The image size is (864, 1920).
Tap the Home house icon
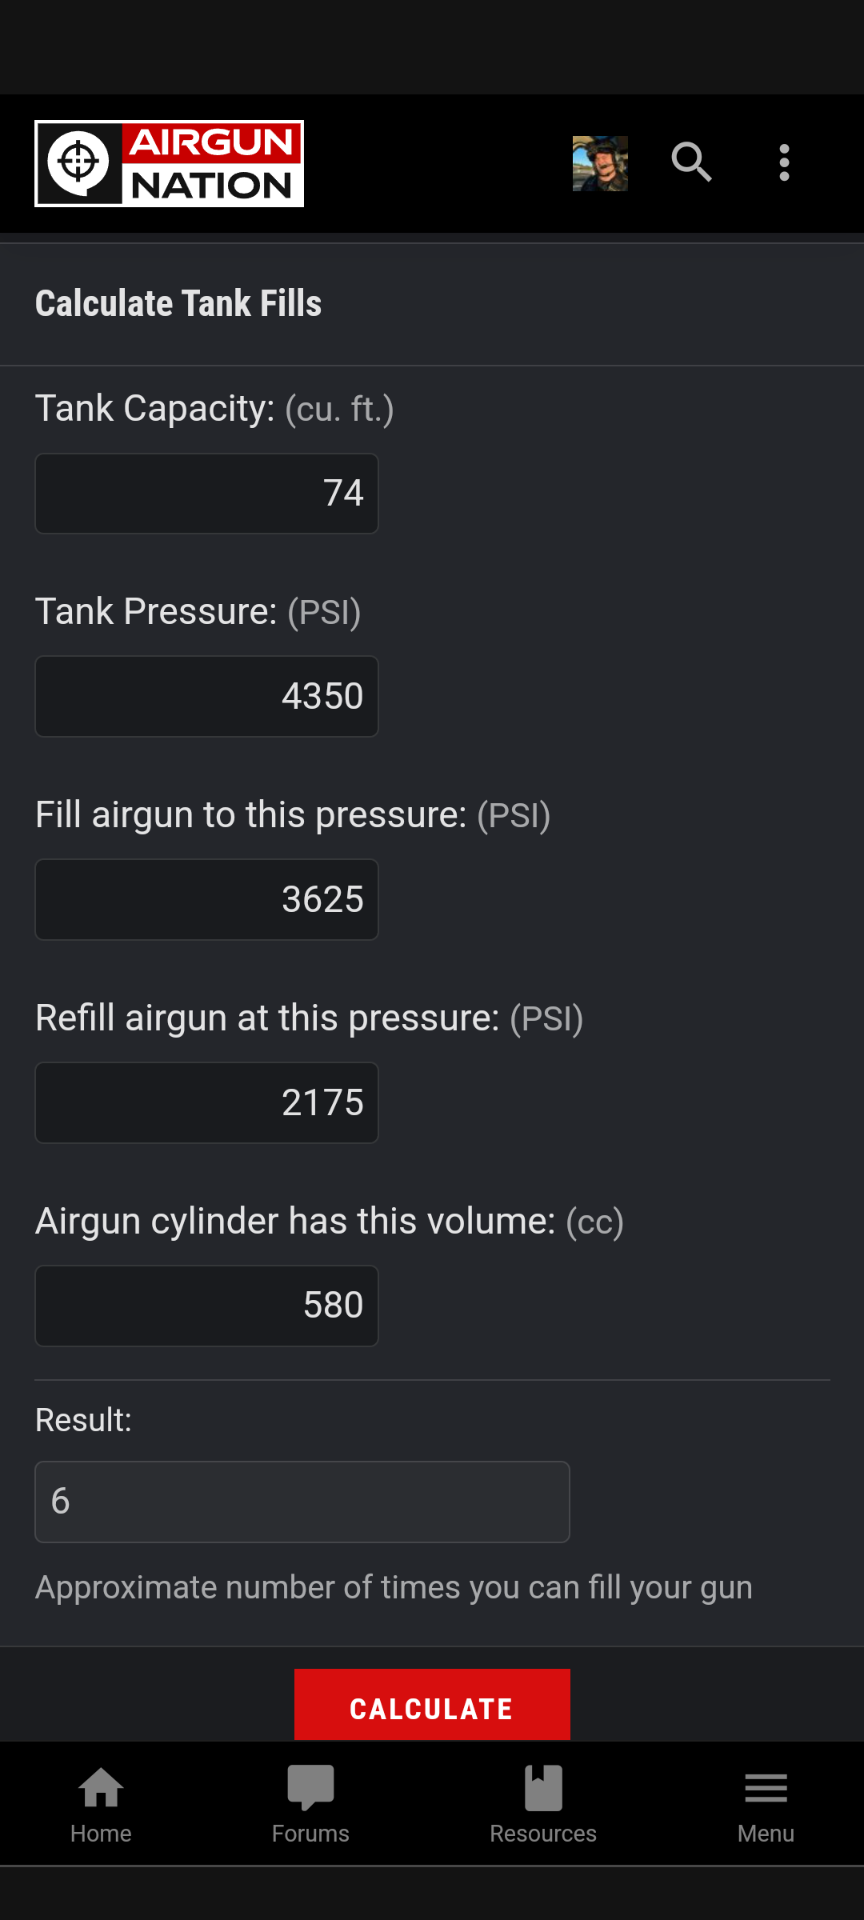(x=101, y=1788)
